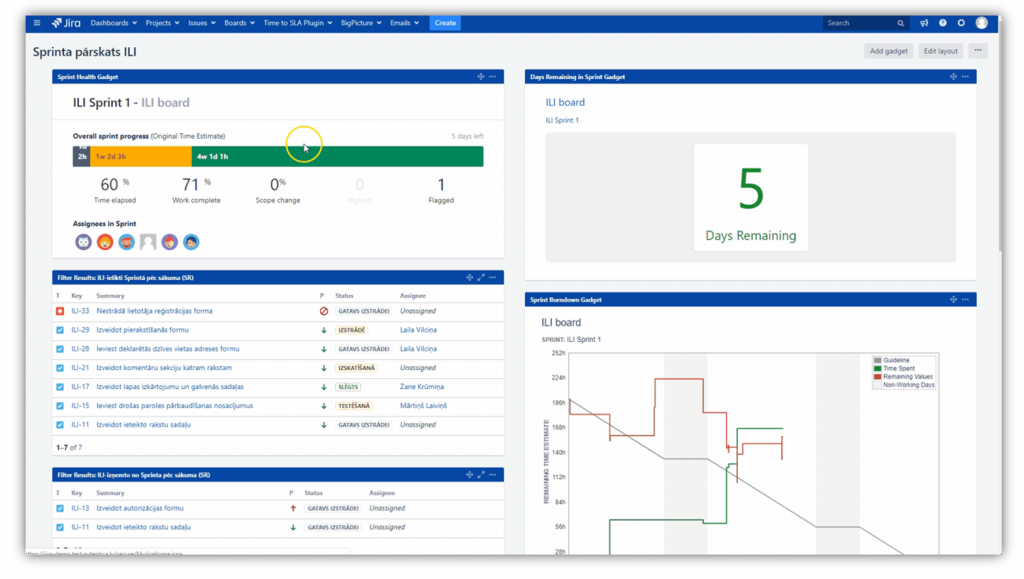This screenshot has width=1024, height=579.
Task: Open issue key ILI-28
Action: point(80,349)
